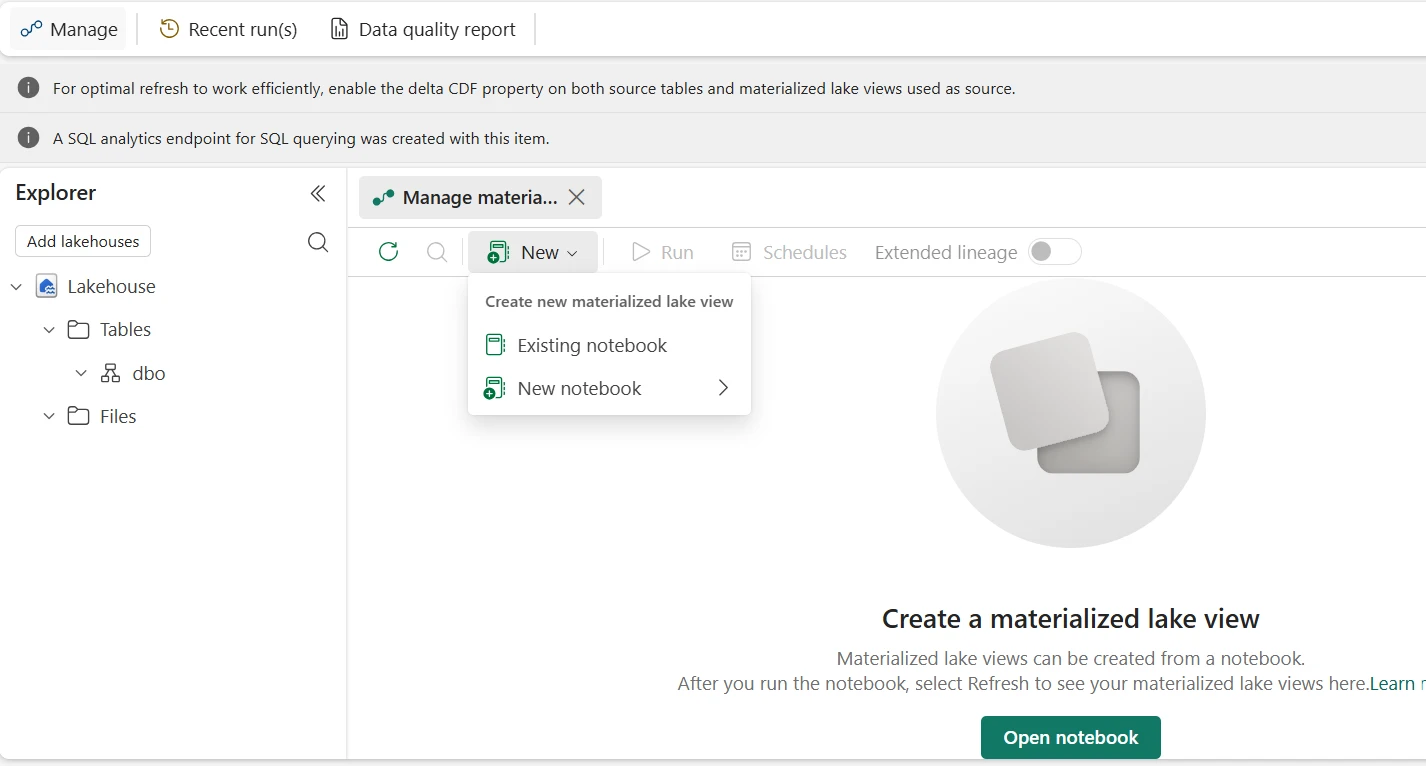Choose New notebook from menu
This screenshot has width=1426, height=766.
point(609,388)
